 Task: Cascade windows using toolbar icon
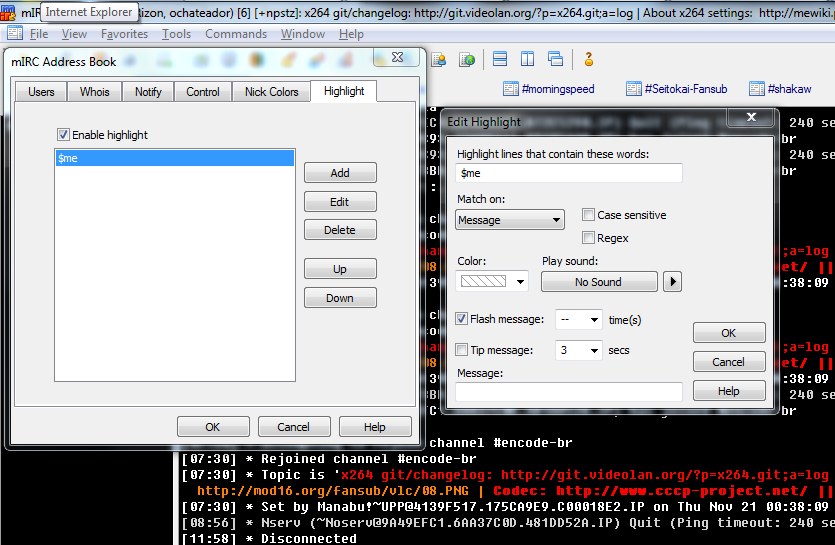tap(555, 59)
